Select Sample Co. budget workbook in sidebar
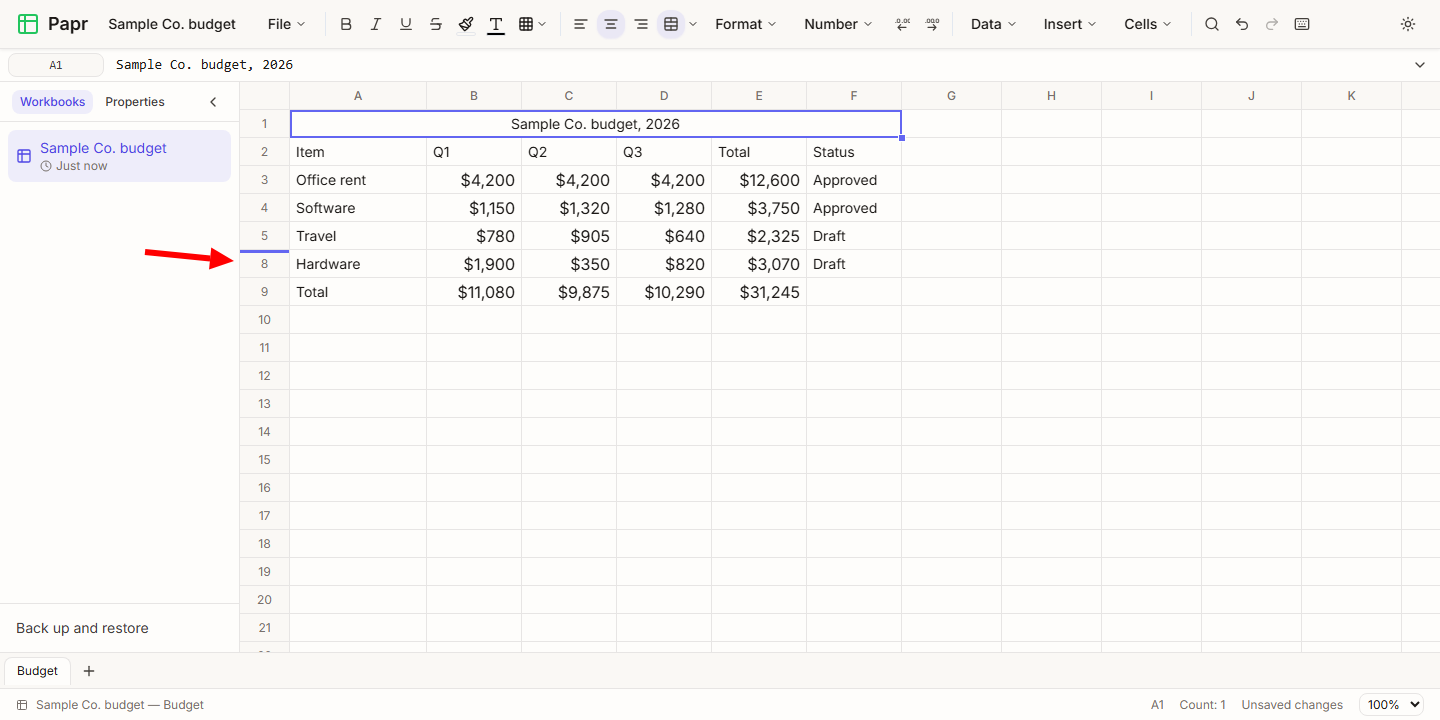This screenshot has height=720, width=1440. pyautogui.click(x=119, y=156)
